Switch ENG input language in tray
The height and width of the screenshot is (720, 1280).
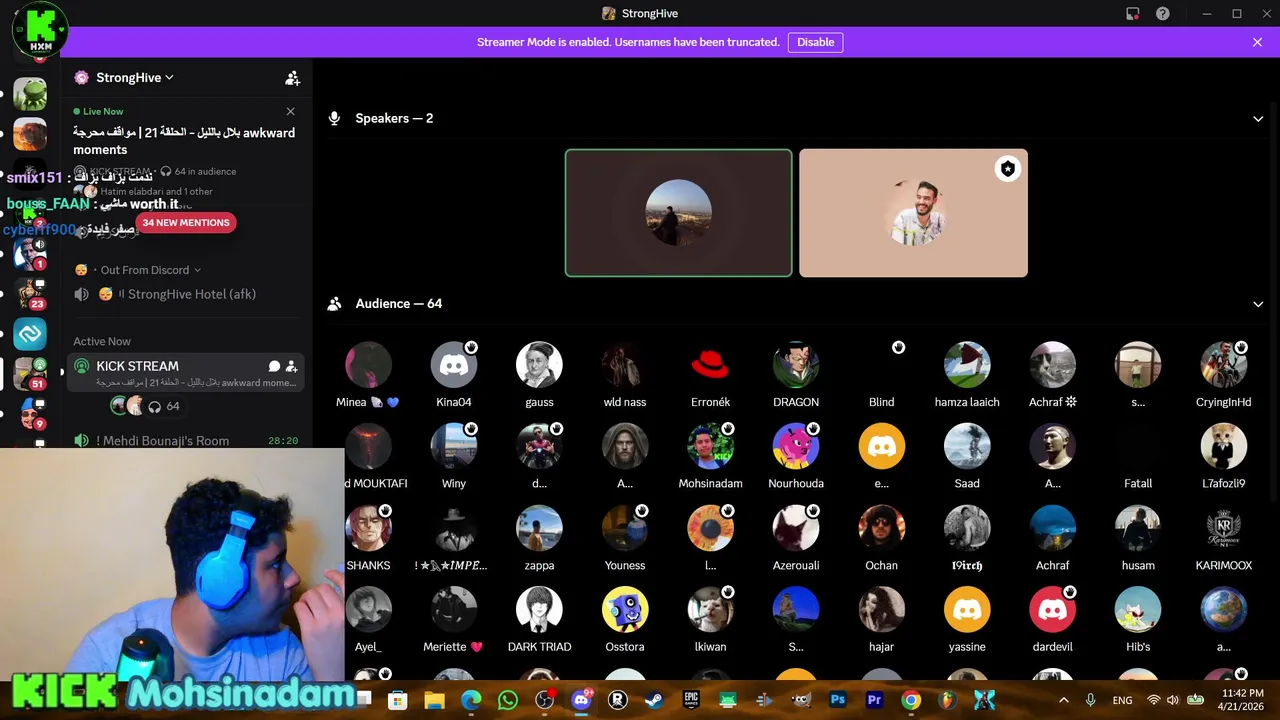[x=1122, y=700]
